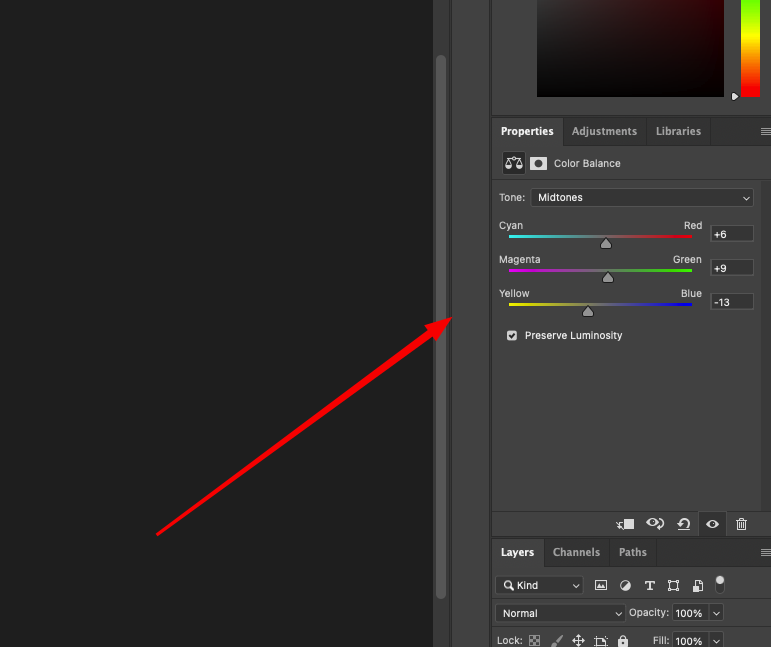This screenshot has height=647, width=771.
Task: Toggle adjustment layer visibility eye
Action: coord(712,525)
